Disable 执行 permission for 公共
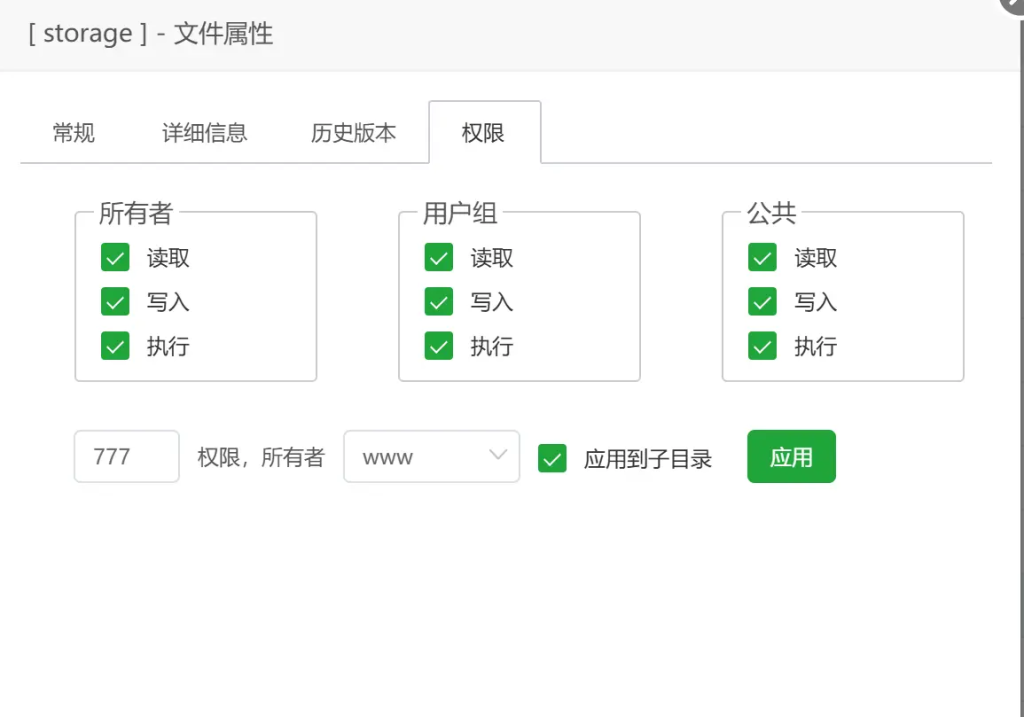 tap(763, 346)
